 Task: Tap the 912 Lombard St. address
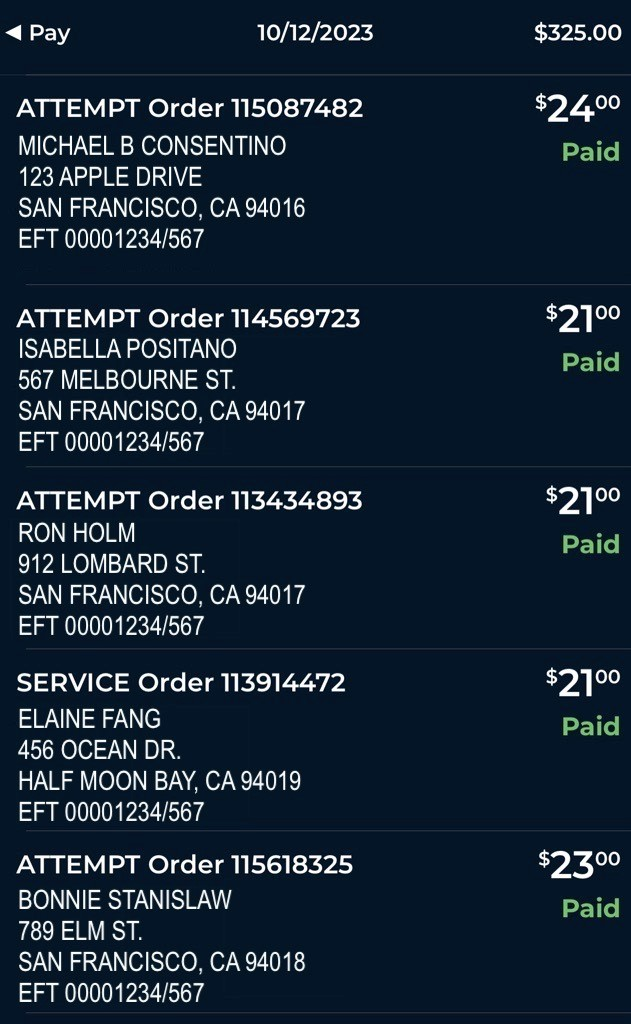point(111,564)
